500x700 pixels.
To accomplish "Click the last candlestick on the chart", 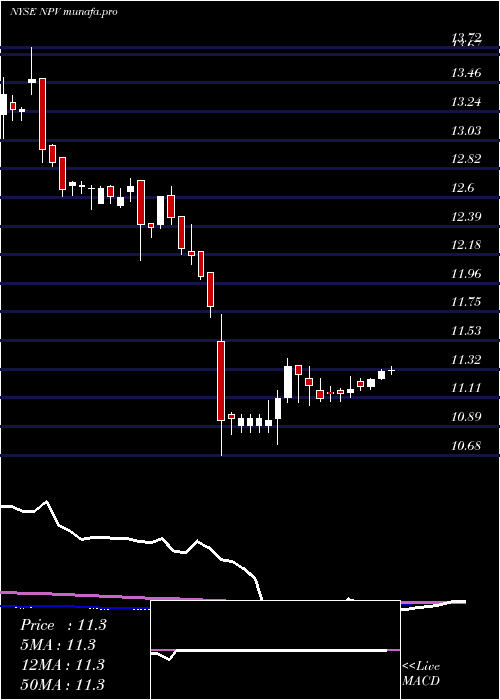I will pos(392,370).
